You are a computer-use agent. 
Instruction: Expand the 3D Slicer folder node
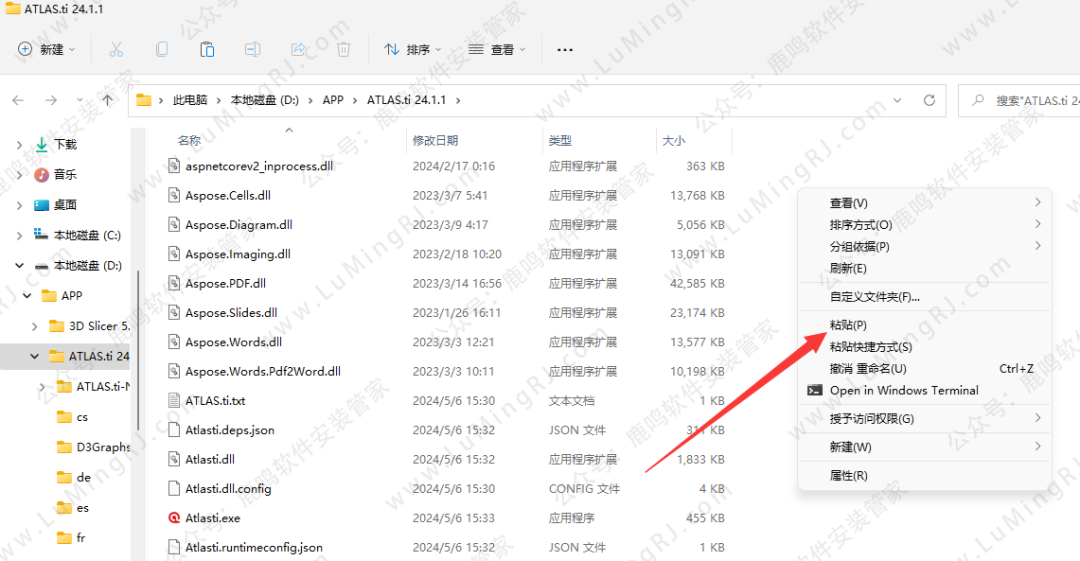pos(35,326)
